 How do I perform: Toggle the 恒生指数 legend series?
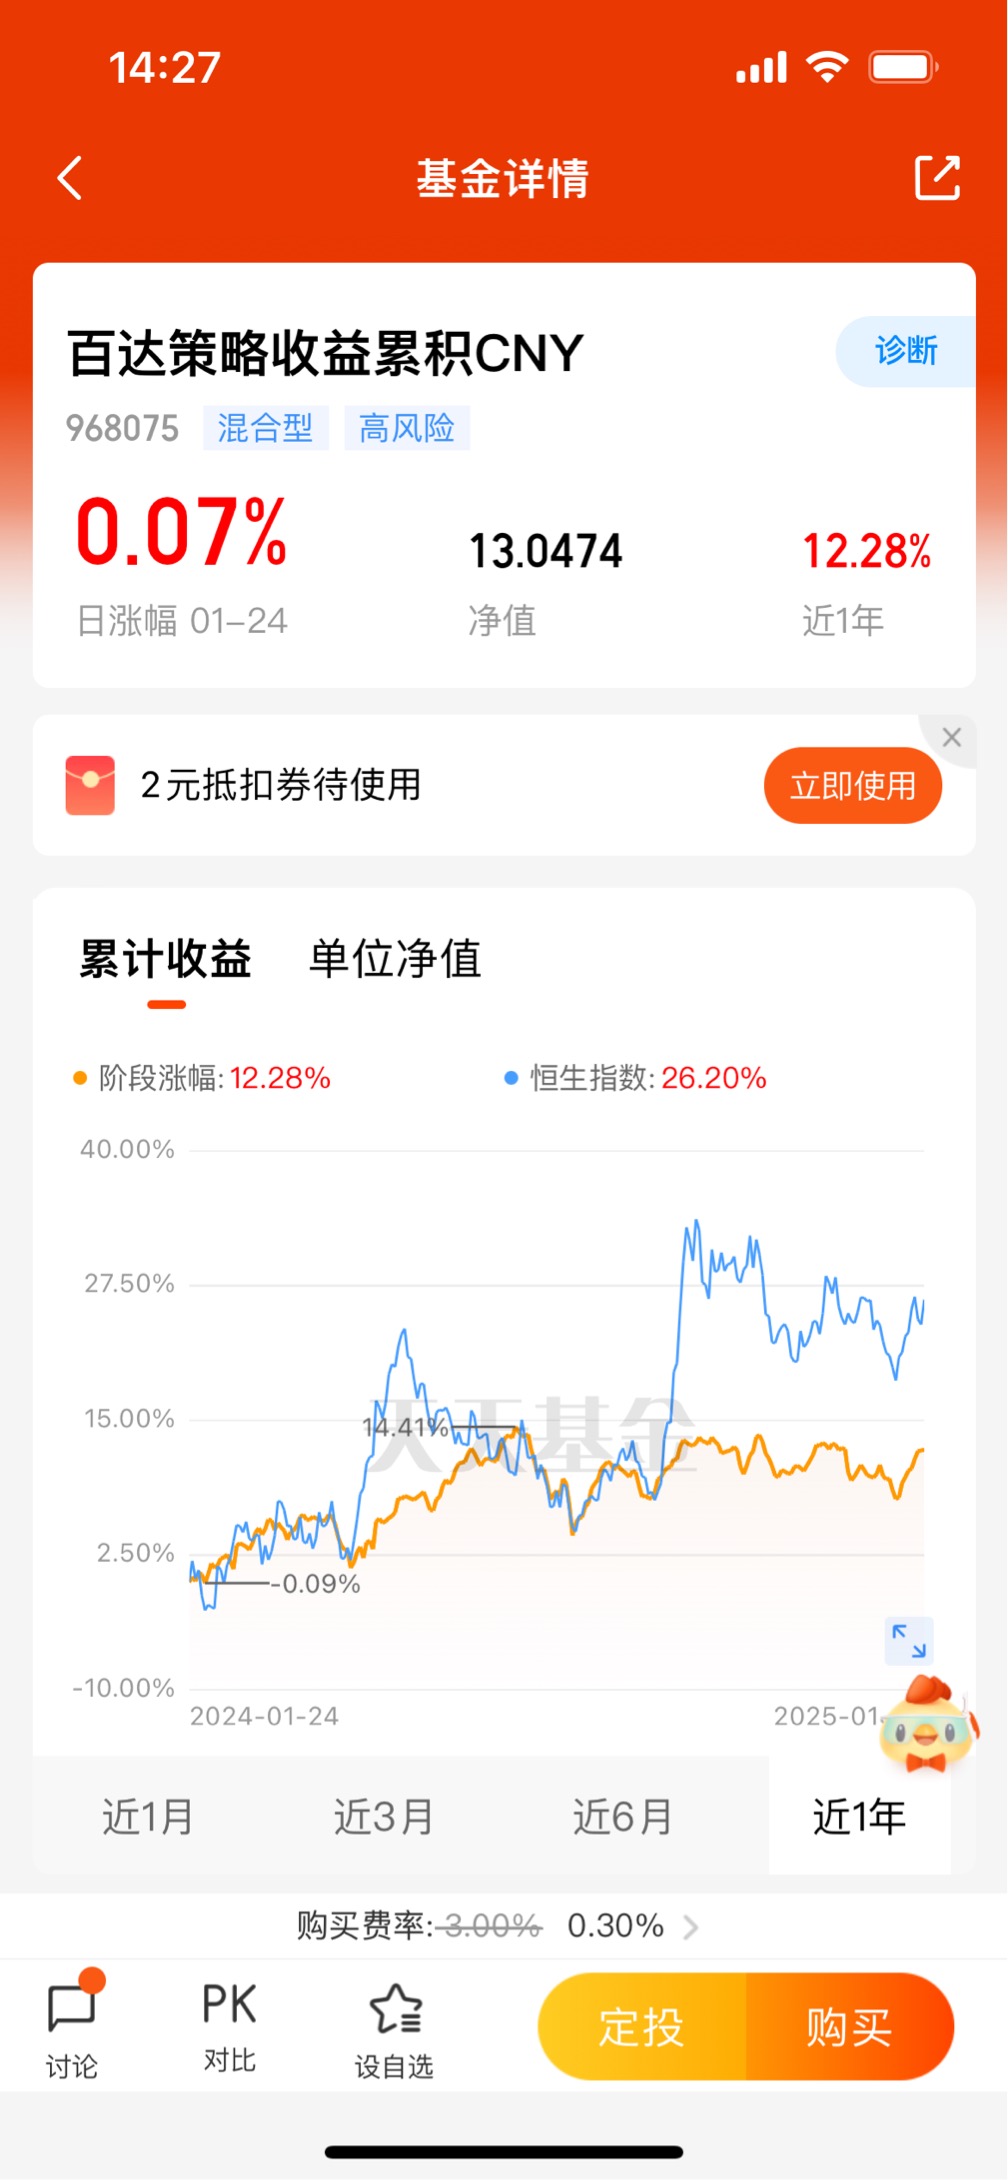point(635,1078)
